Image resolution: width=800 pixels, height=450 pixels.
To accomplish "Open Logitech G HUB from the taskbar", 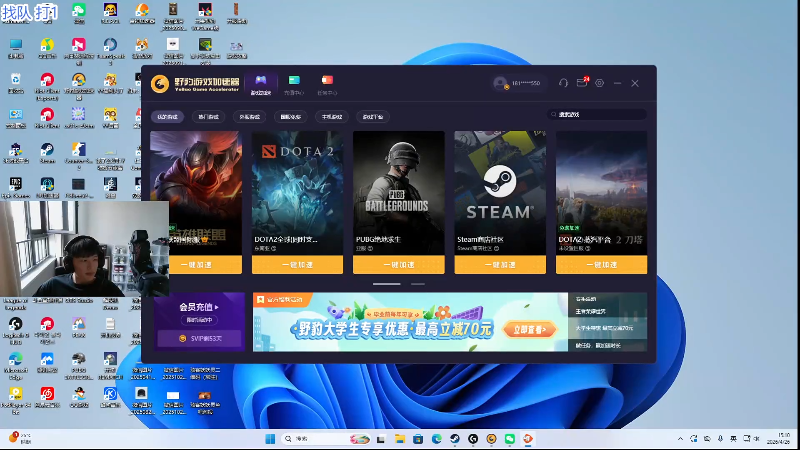I will point(473,439).
